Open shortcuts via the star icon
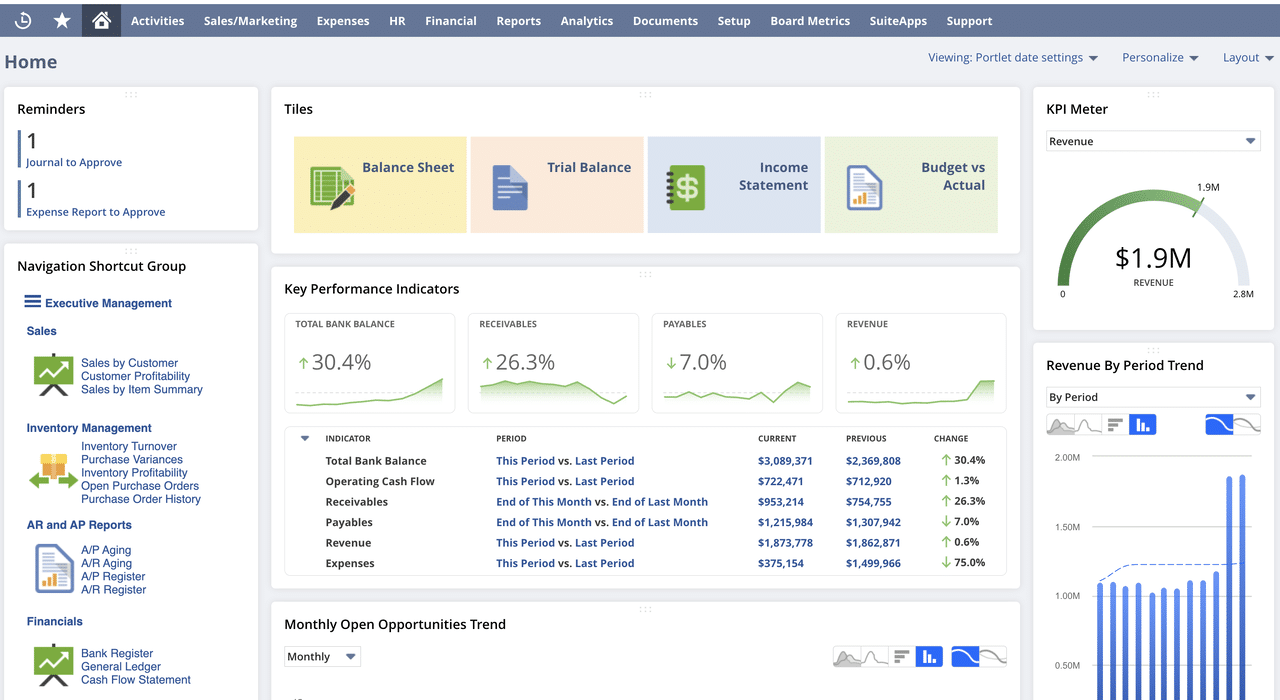1280x700 pixels. [x=61, y=20]
